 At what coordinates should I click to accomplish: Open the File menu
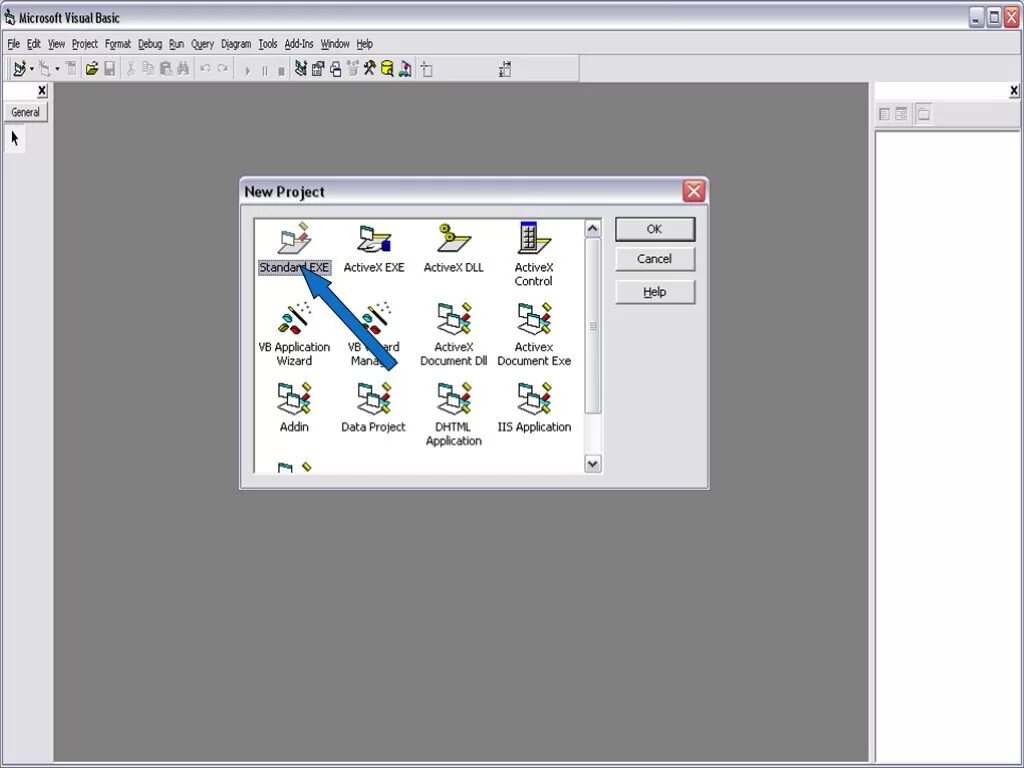coord(14,44)
